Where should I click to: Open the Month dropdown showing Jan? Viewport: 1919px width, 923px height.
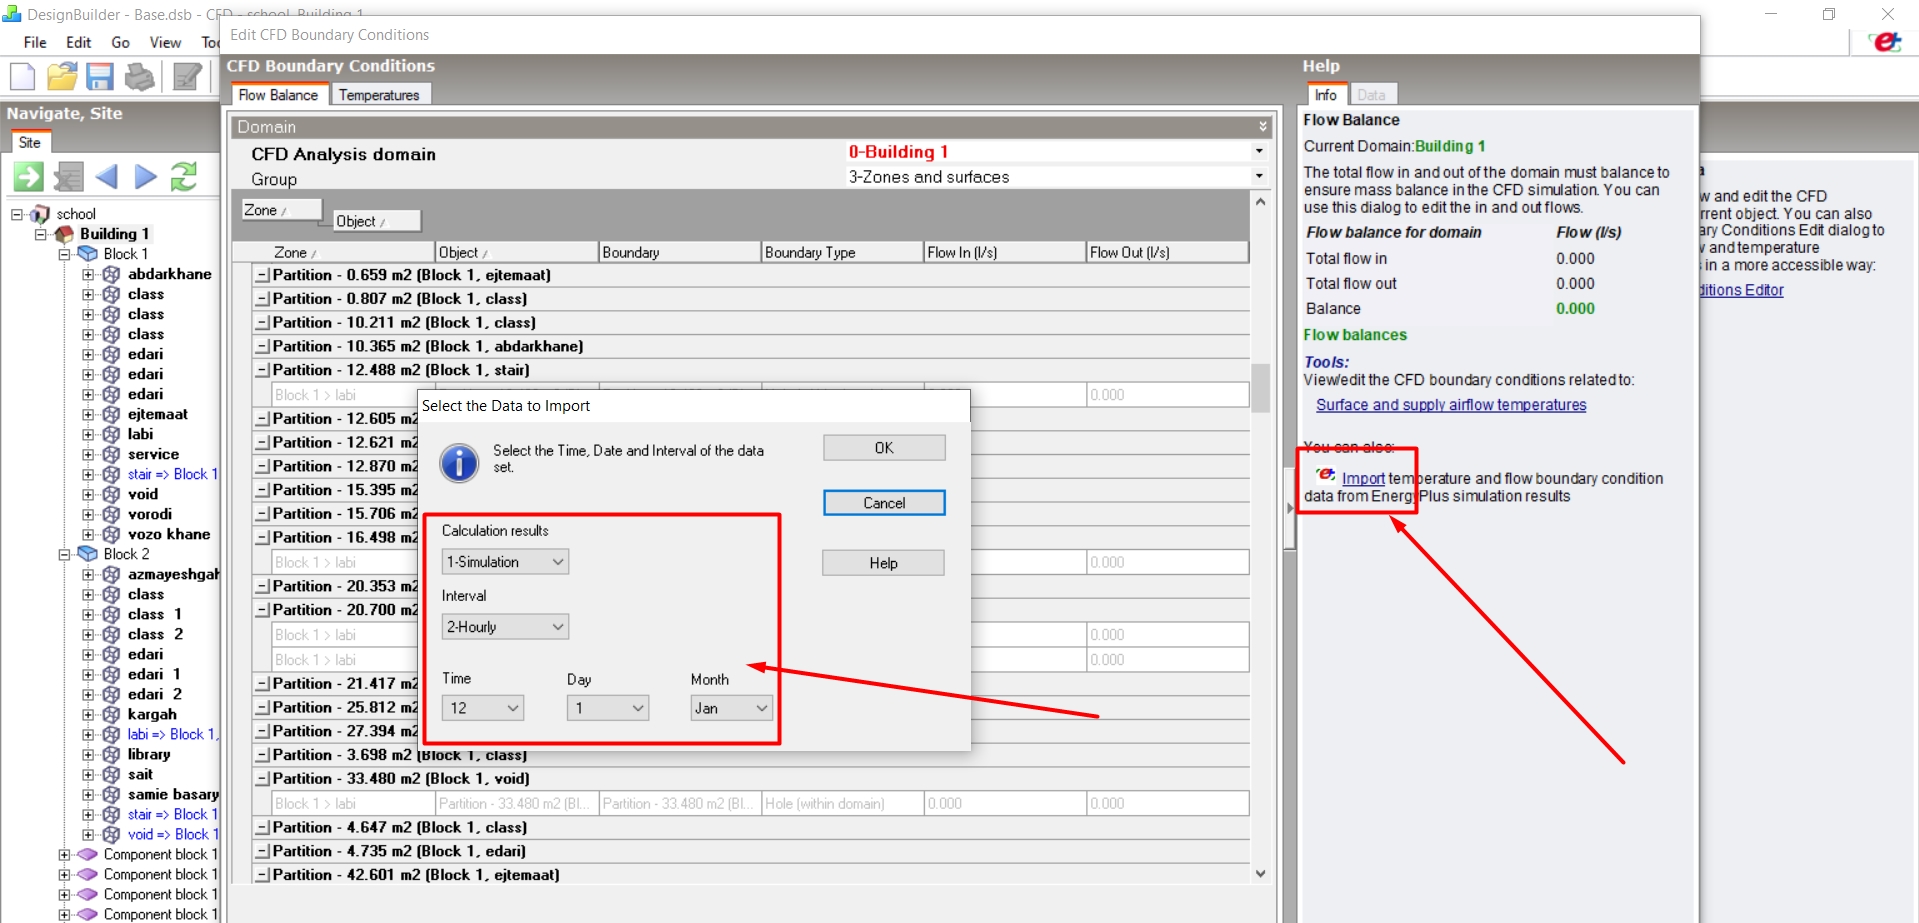pyautogui.click(x=731, y=708)
